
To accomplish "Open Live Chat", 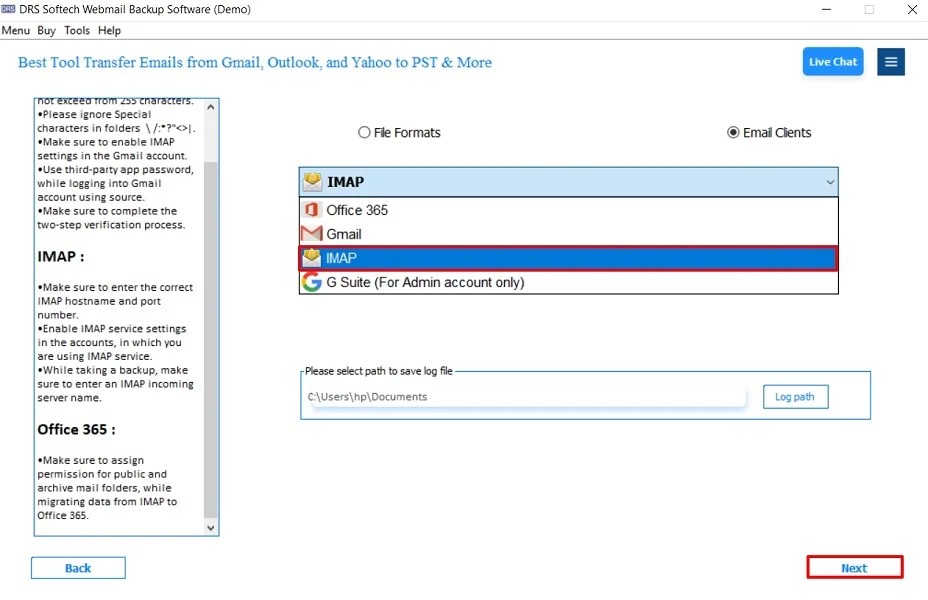I will pos(832,61).
